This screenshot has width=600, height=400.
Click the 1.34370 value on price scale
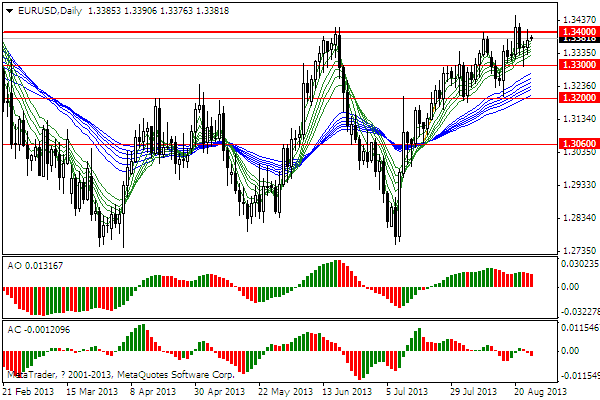pos(573,20)
